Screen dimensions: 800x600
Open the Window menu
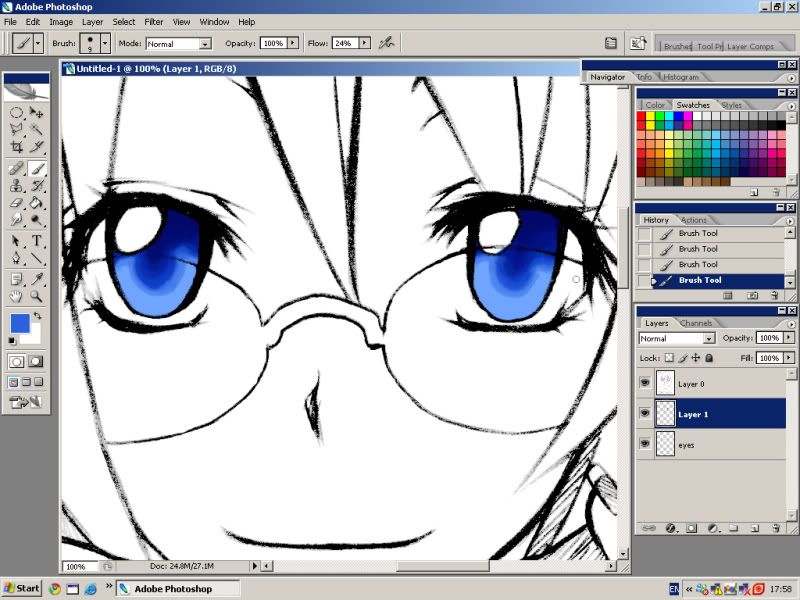click(x=214, y=22)
